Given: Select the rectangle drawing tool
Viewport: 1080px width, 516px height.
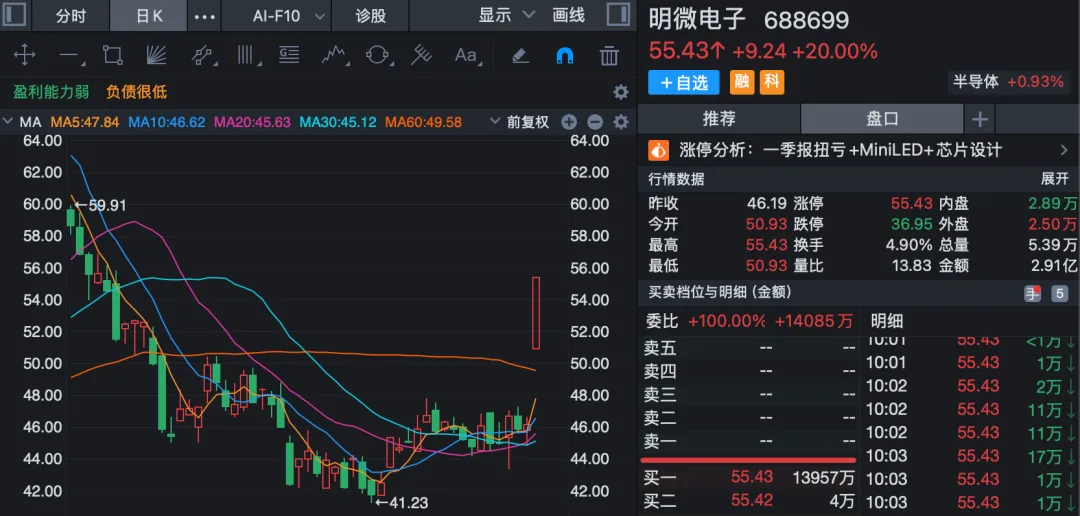Looking at the screenshot, I should [x=112, y=55].
